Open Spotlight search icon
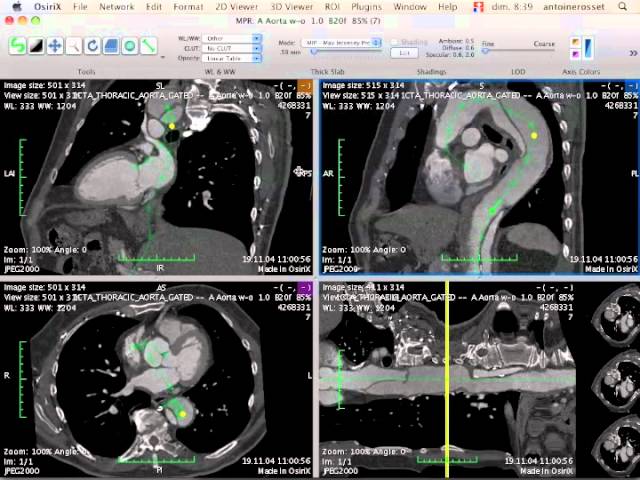 (x=622, y=7)
